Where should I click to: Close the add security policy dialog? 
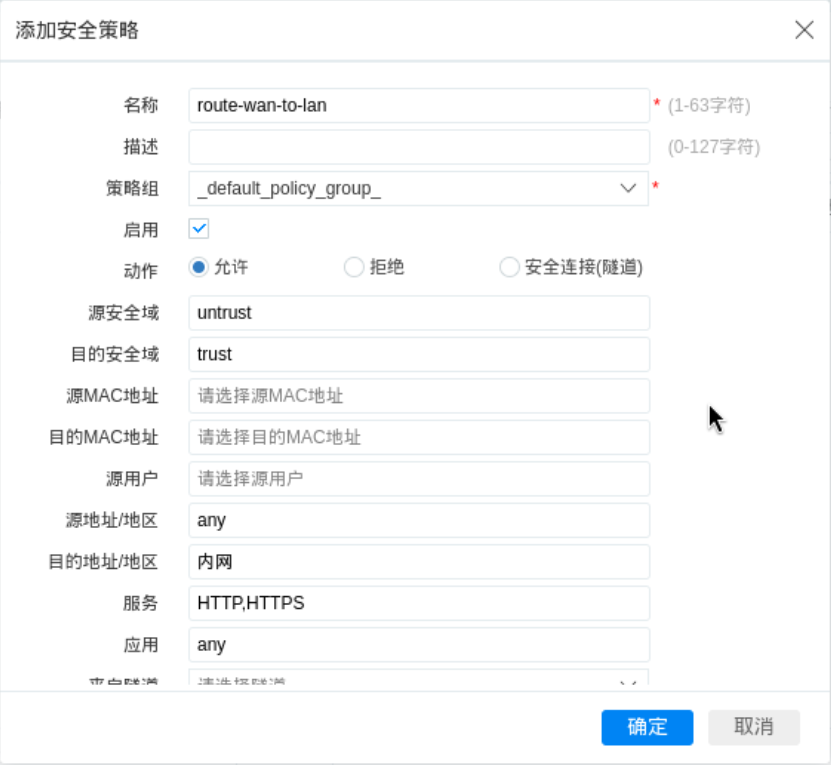coord(803,30)
